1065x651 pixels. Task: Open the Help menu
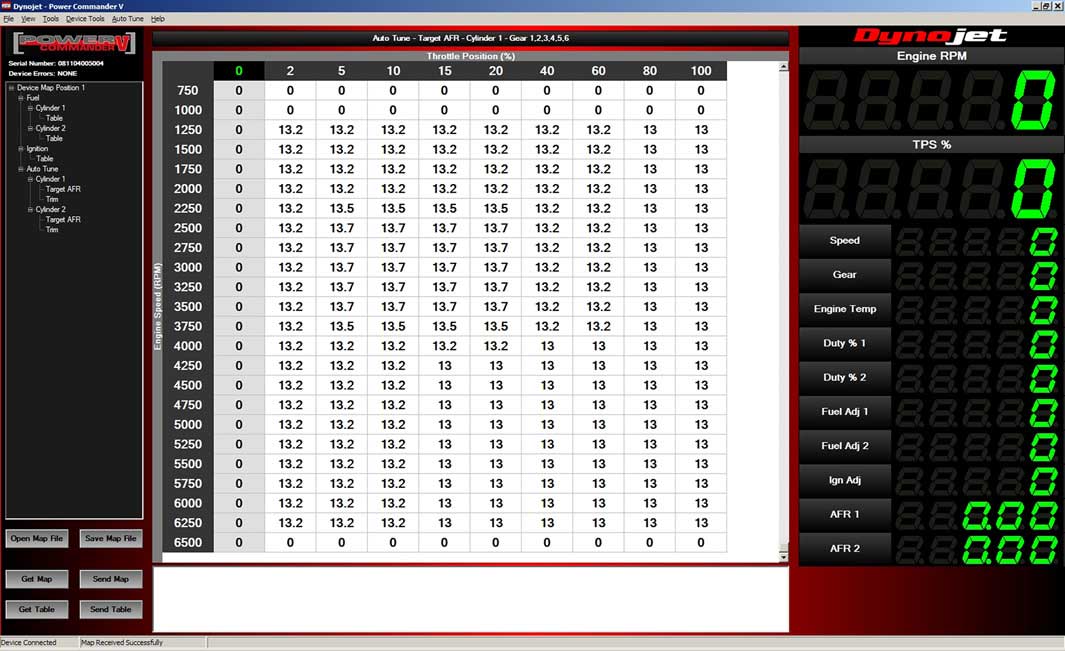pos(158,19)
